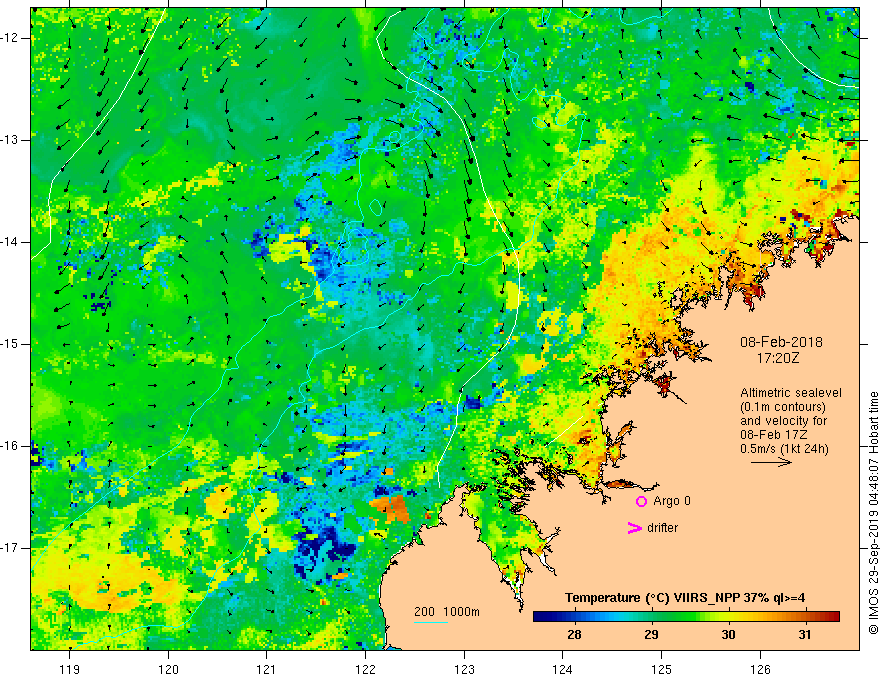Click the latitude axis label -12
The image size is (880, 680).
10,38
